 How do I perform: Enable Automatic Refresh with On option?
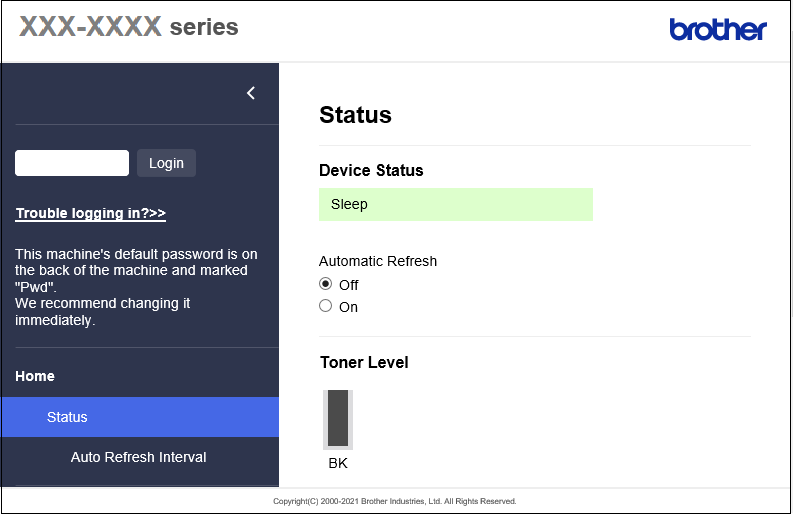325,306
